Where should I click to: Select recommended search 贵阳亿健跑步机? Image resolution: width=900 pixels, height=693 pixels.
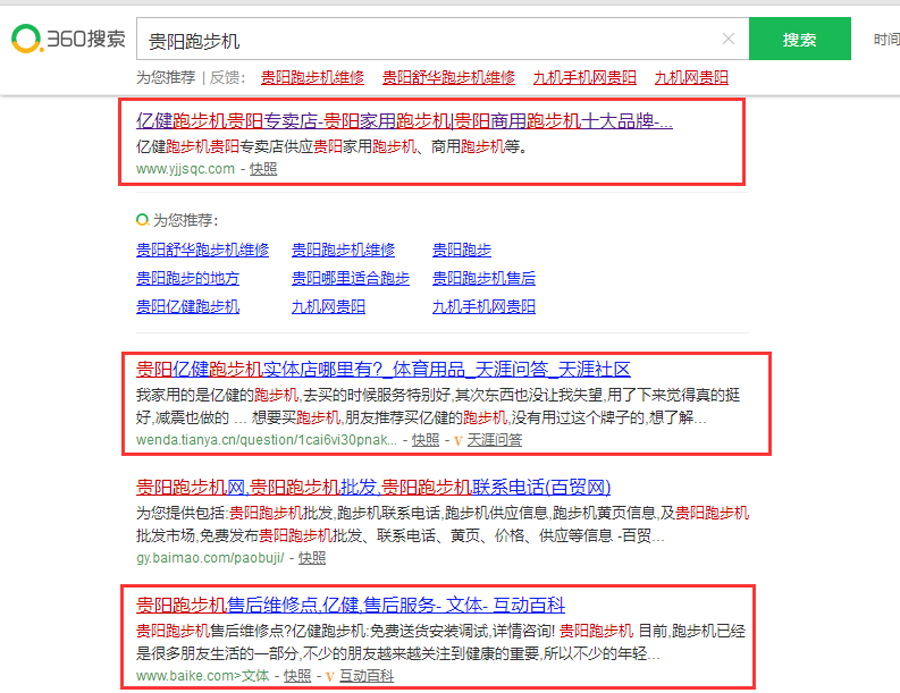[x=188, y=307]
